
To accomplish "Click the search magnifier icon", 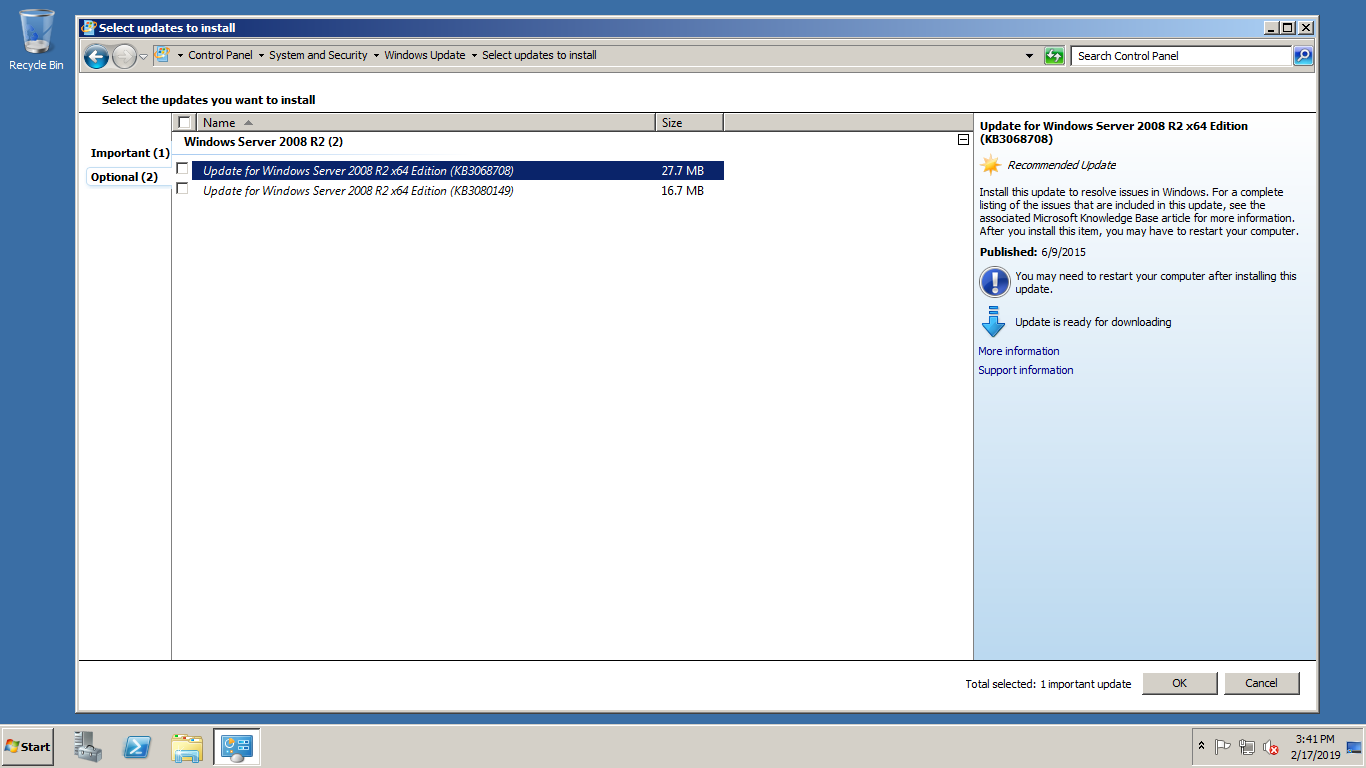I will 1303,56.
